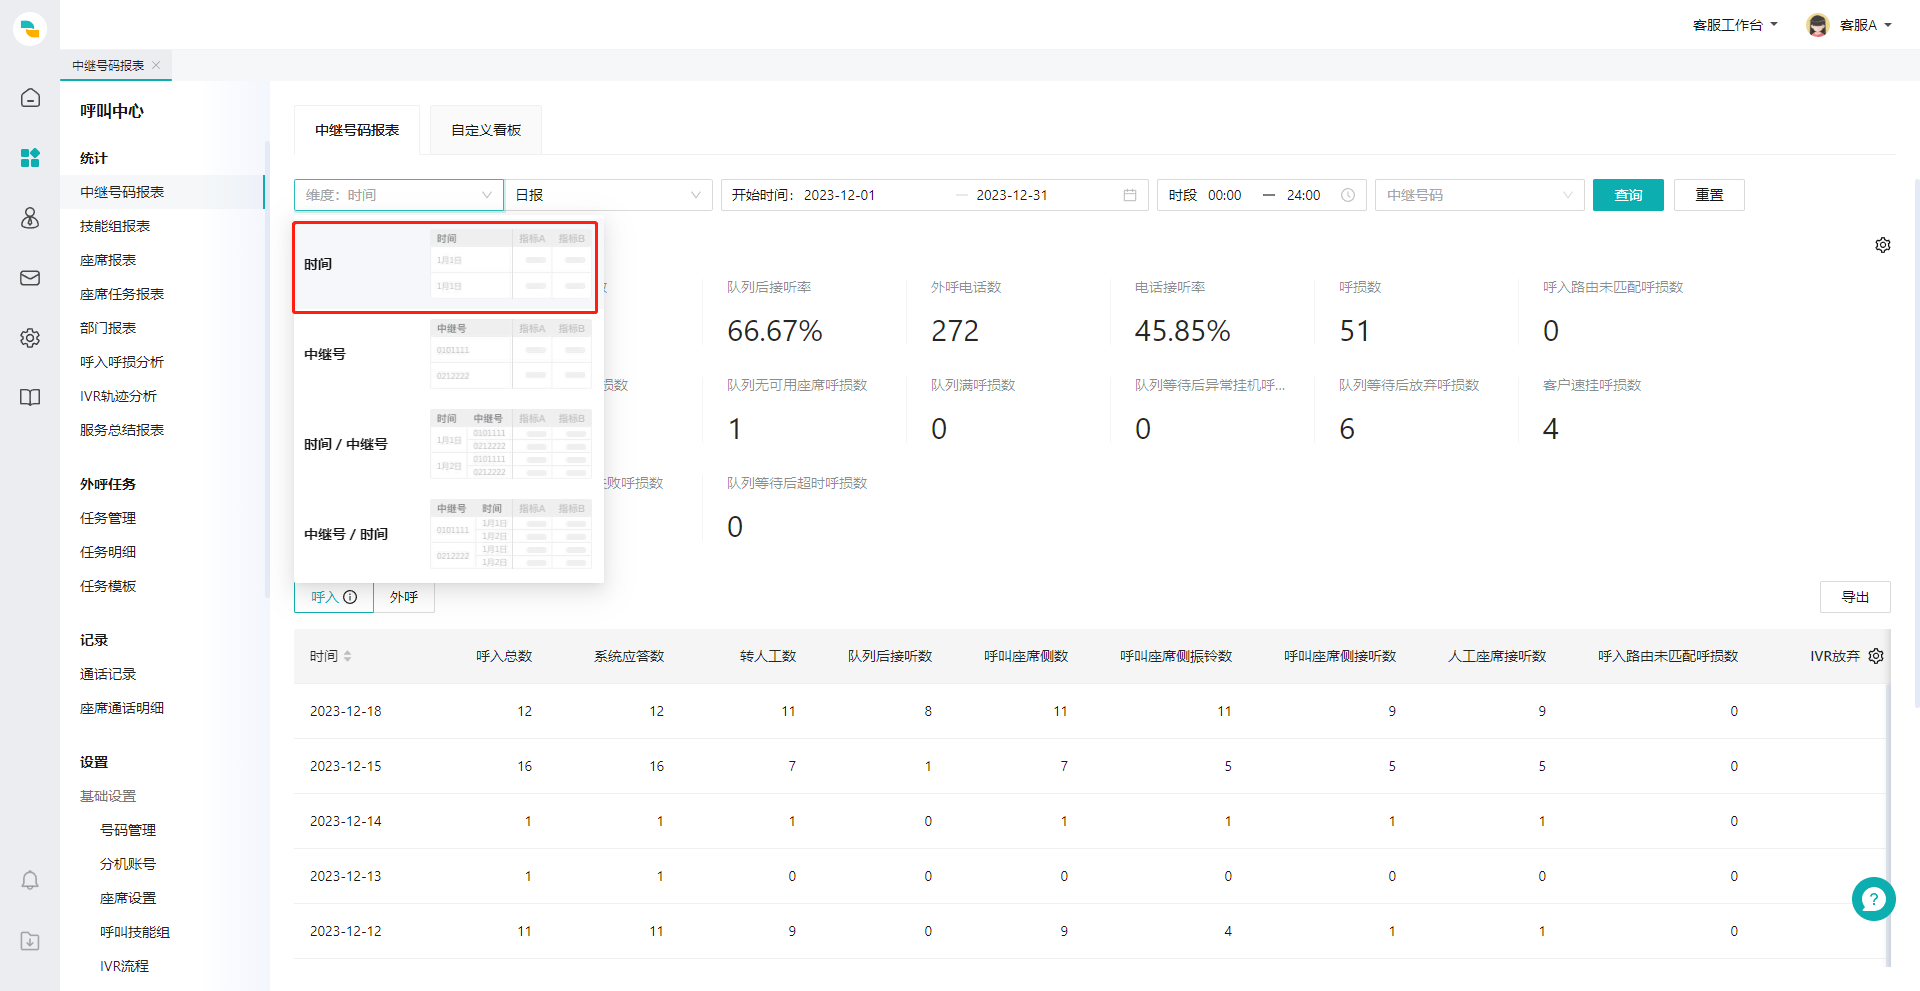Open the calendar icon in date range field
Screen dimensions: 1920x991
tap(1130, 195)
